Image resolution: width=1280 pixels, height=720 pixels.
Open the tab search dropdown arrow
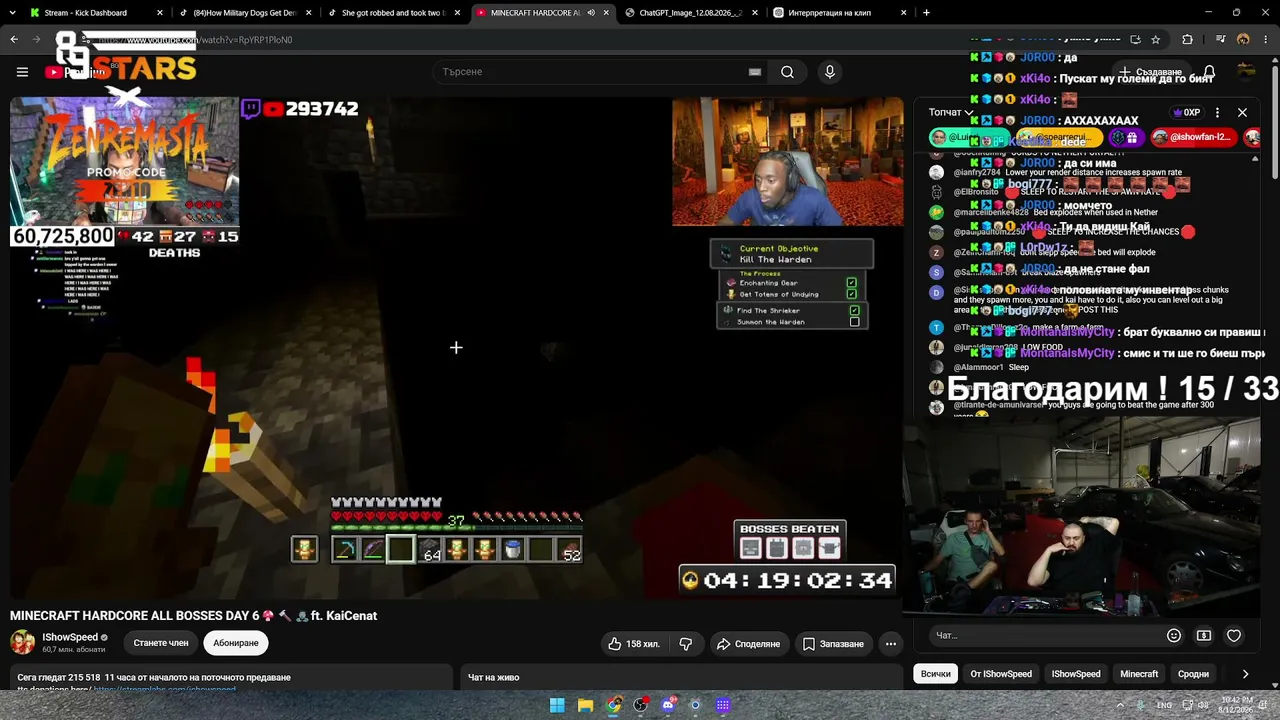(14, 13)
